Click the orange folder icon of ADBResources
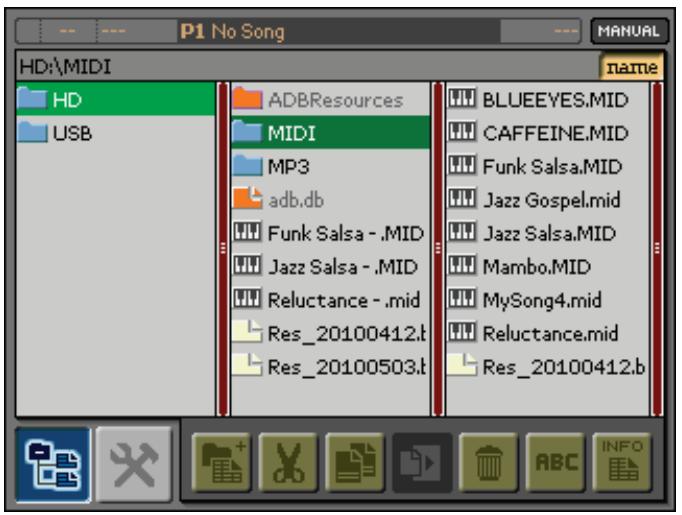Viewport: 682px width, 515px height. tap(247, 98)
